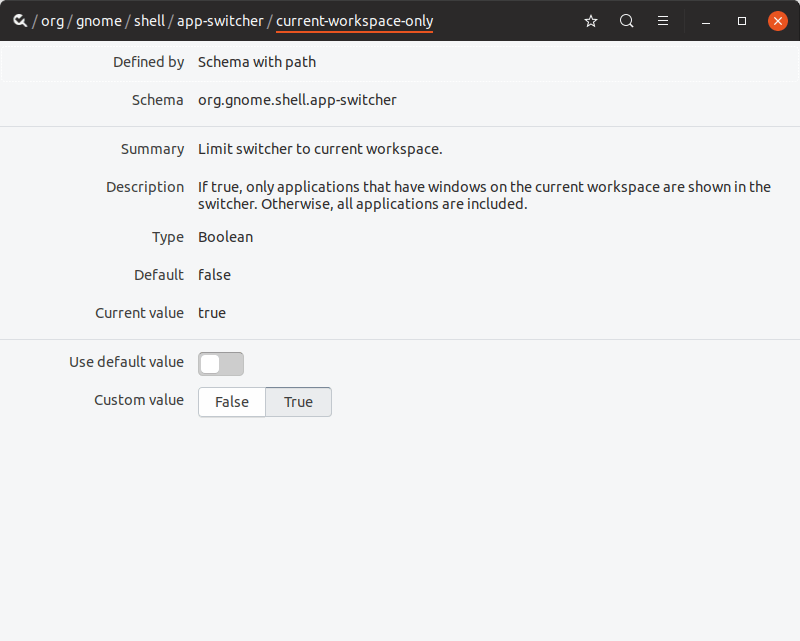Screen dimensions: 800x641
Task: Click the Boolean type value
Action: click(226, 237)
